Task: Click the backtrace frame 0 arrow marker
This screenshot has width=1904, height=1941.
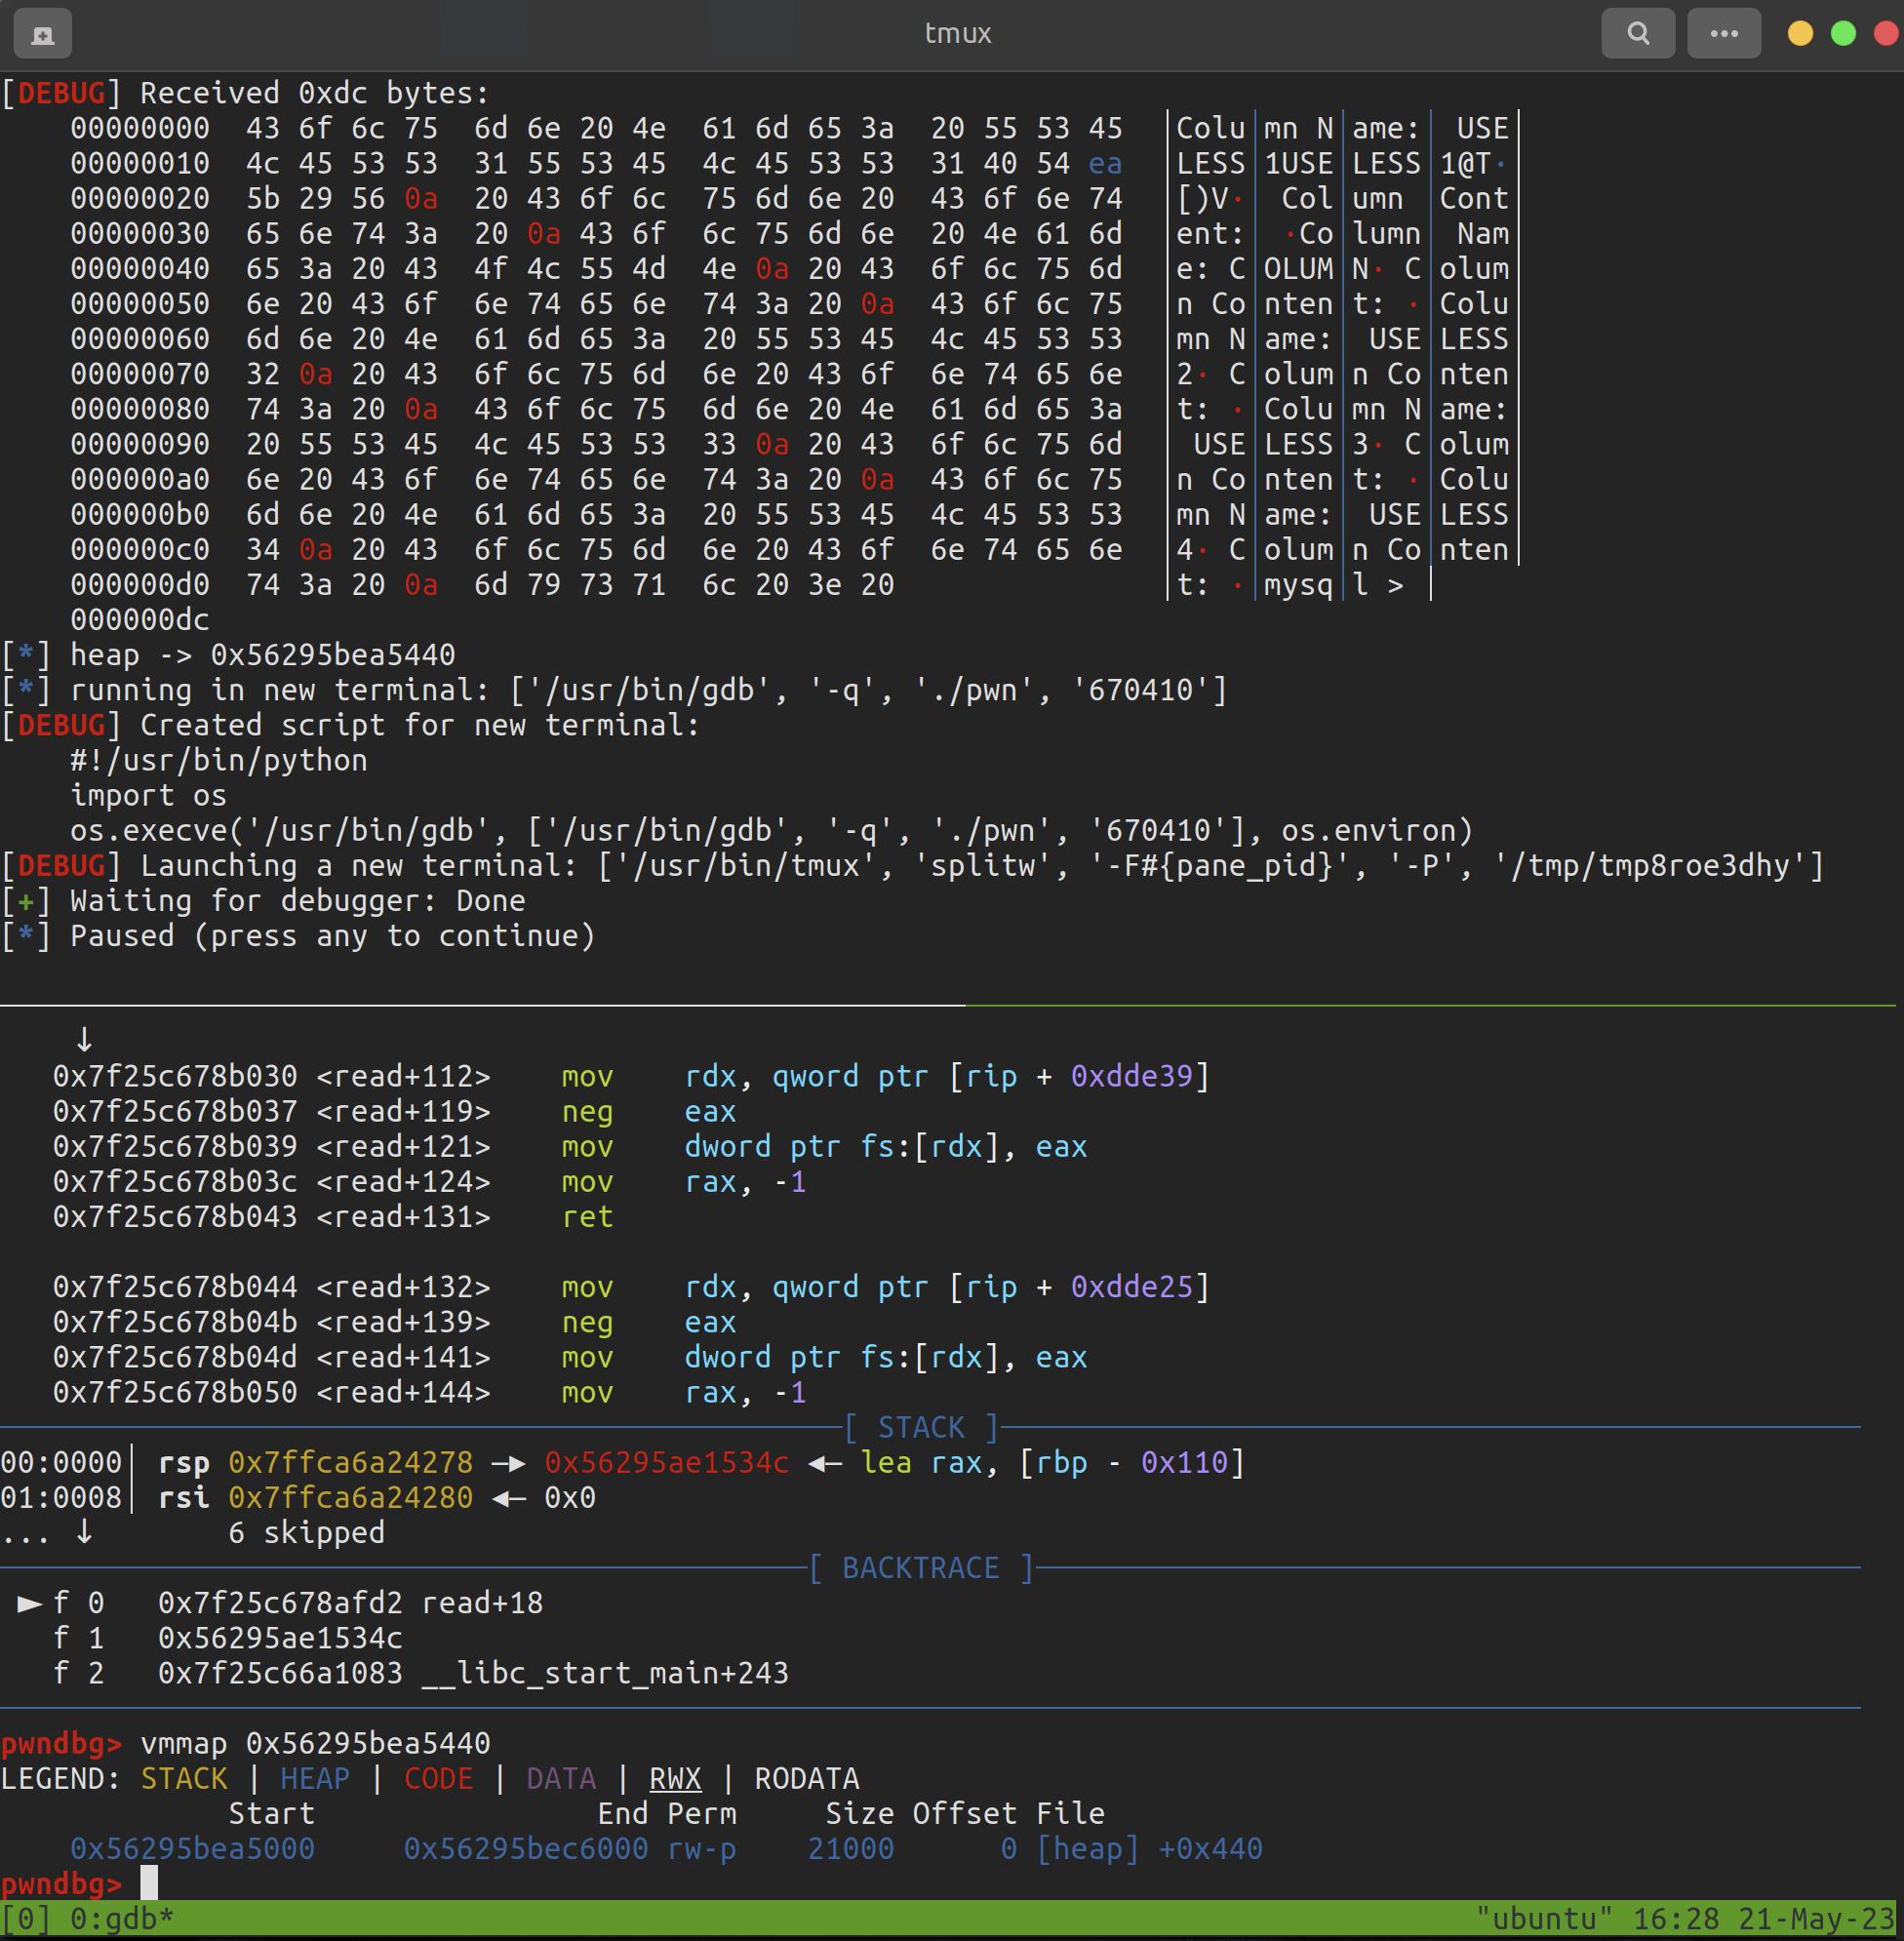Action: [29, 1603]
